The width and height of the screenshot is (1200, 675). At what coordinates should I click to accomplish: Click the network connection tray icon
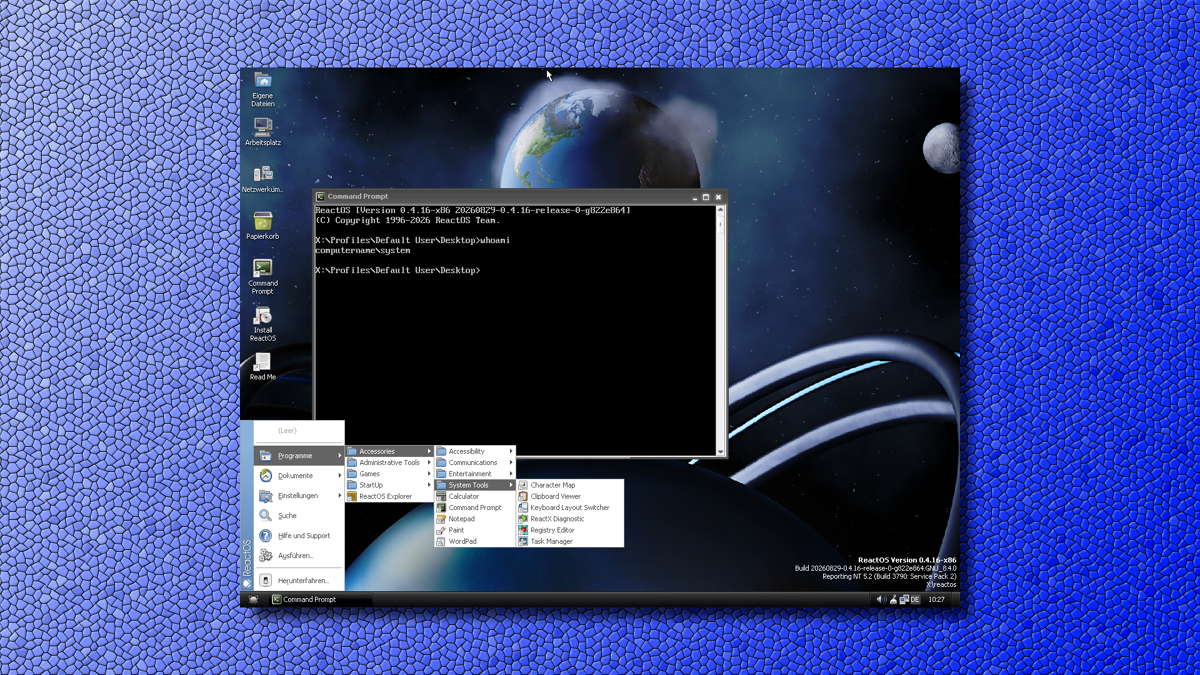tap(904, 600)
